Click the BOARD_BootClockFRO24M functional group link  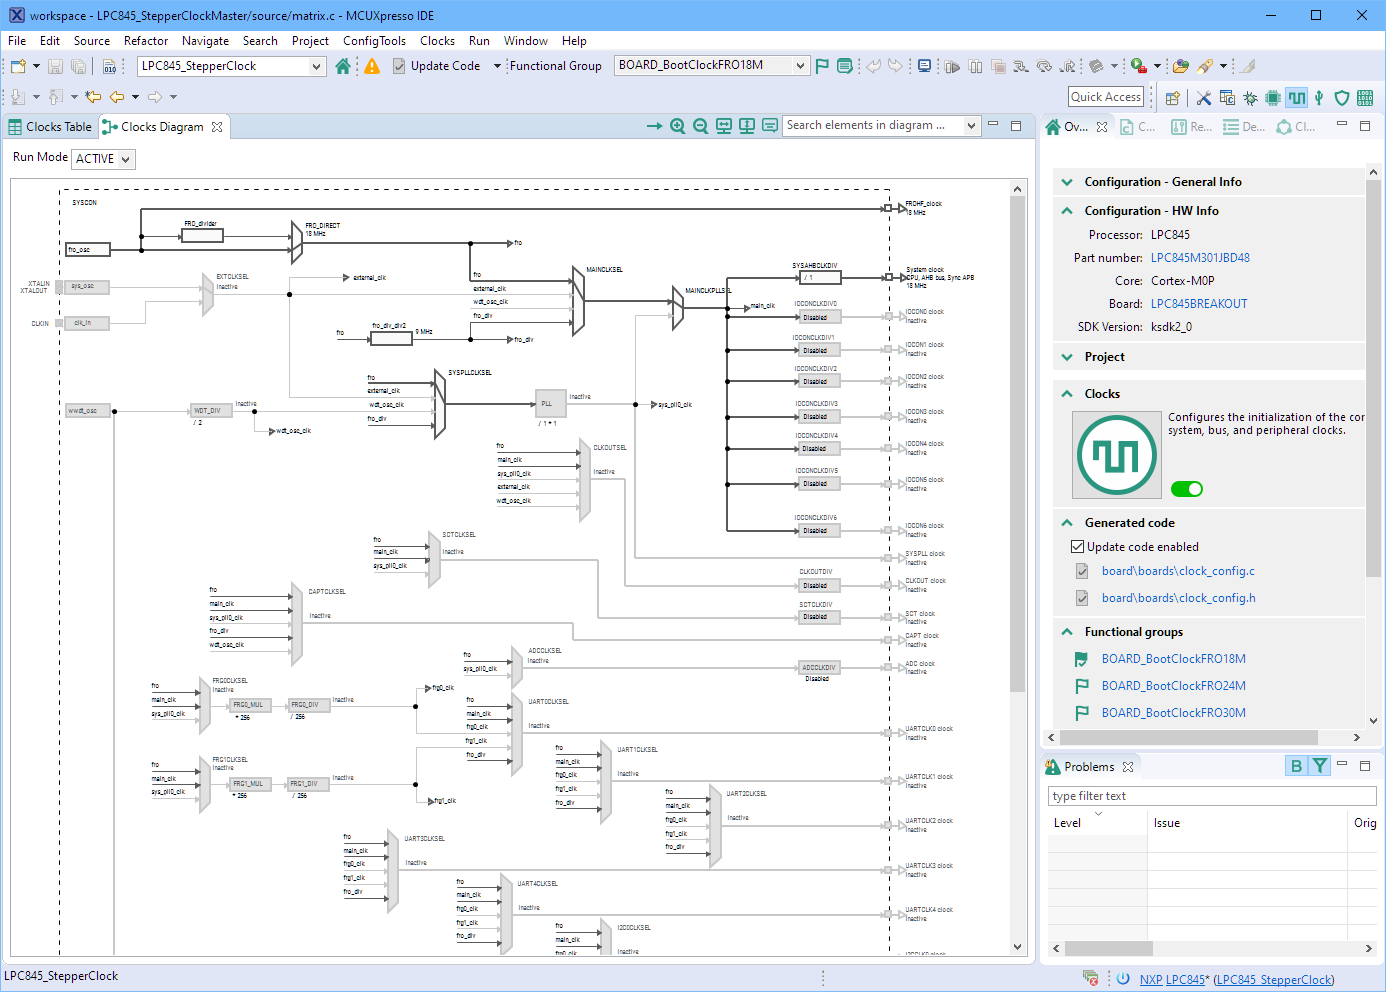point(1173,686)
